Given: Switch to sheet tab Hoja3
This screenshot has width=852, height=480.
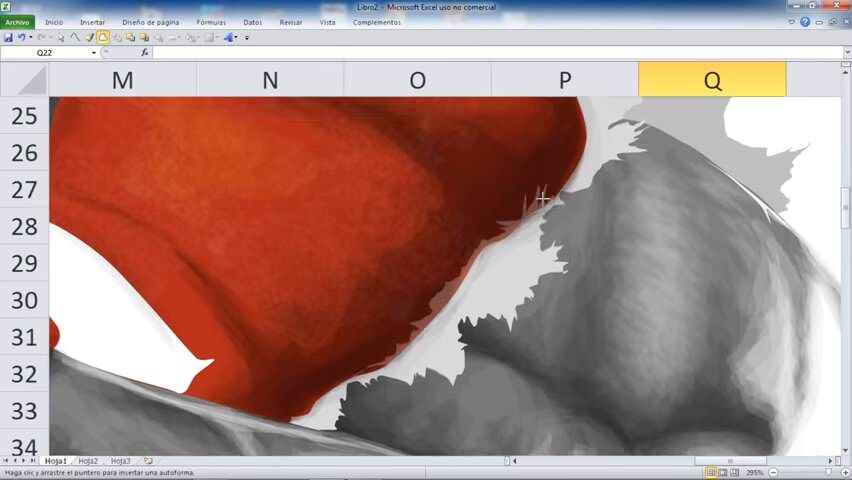Looking at the screenshot, I should [121, 460].
